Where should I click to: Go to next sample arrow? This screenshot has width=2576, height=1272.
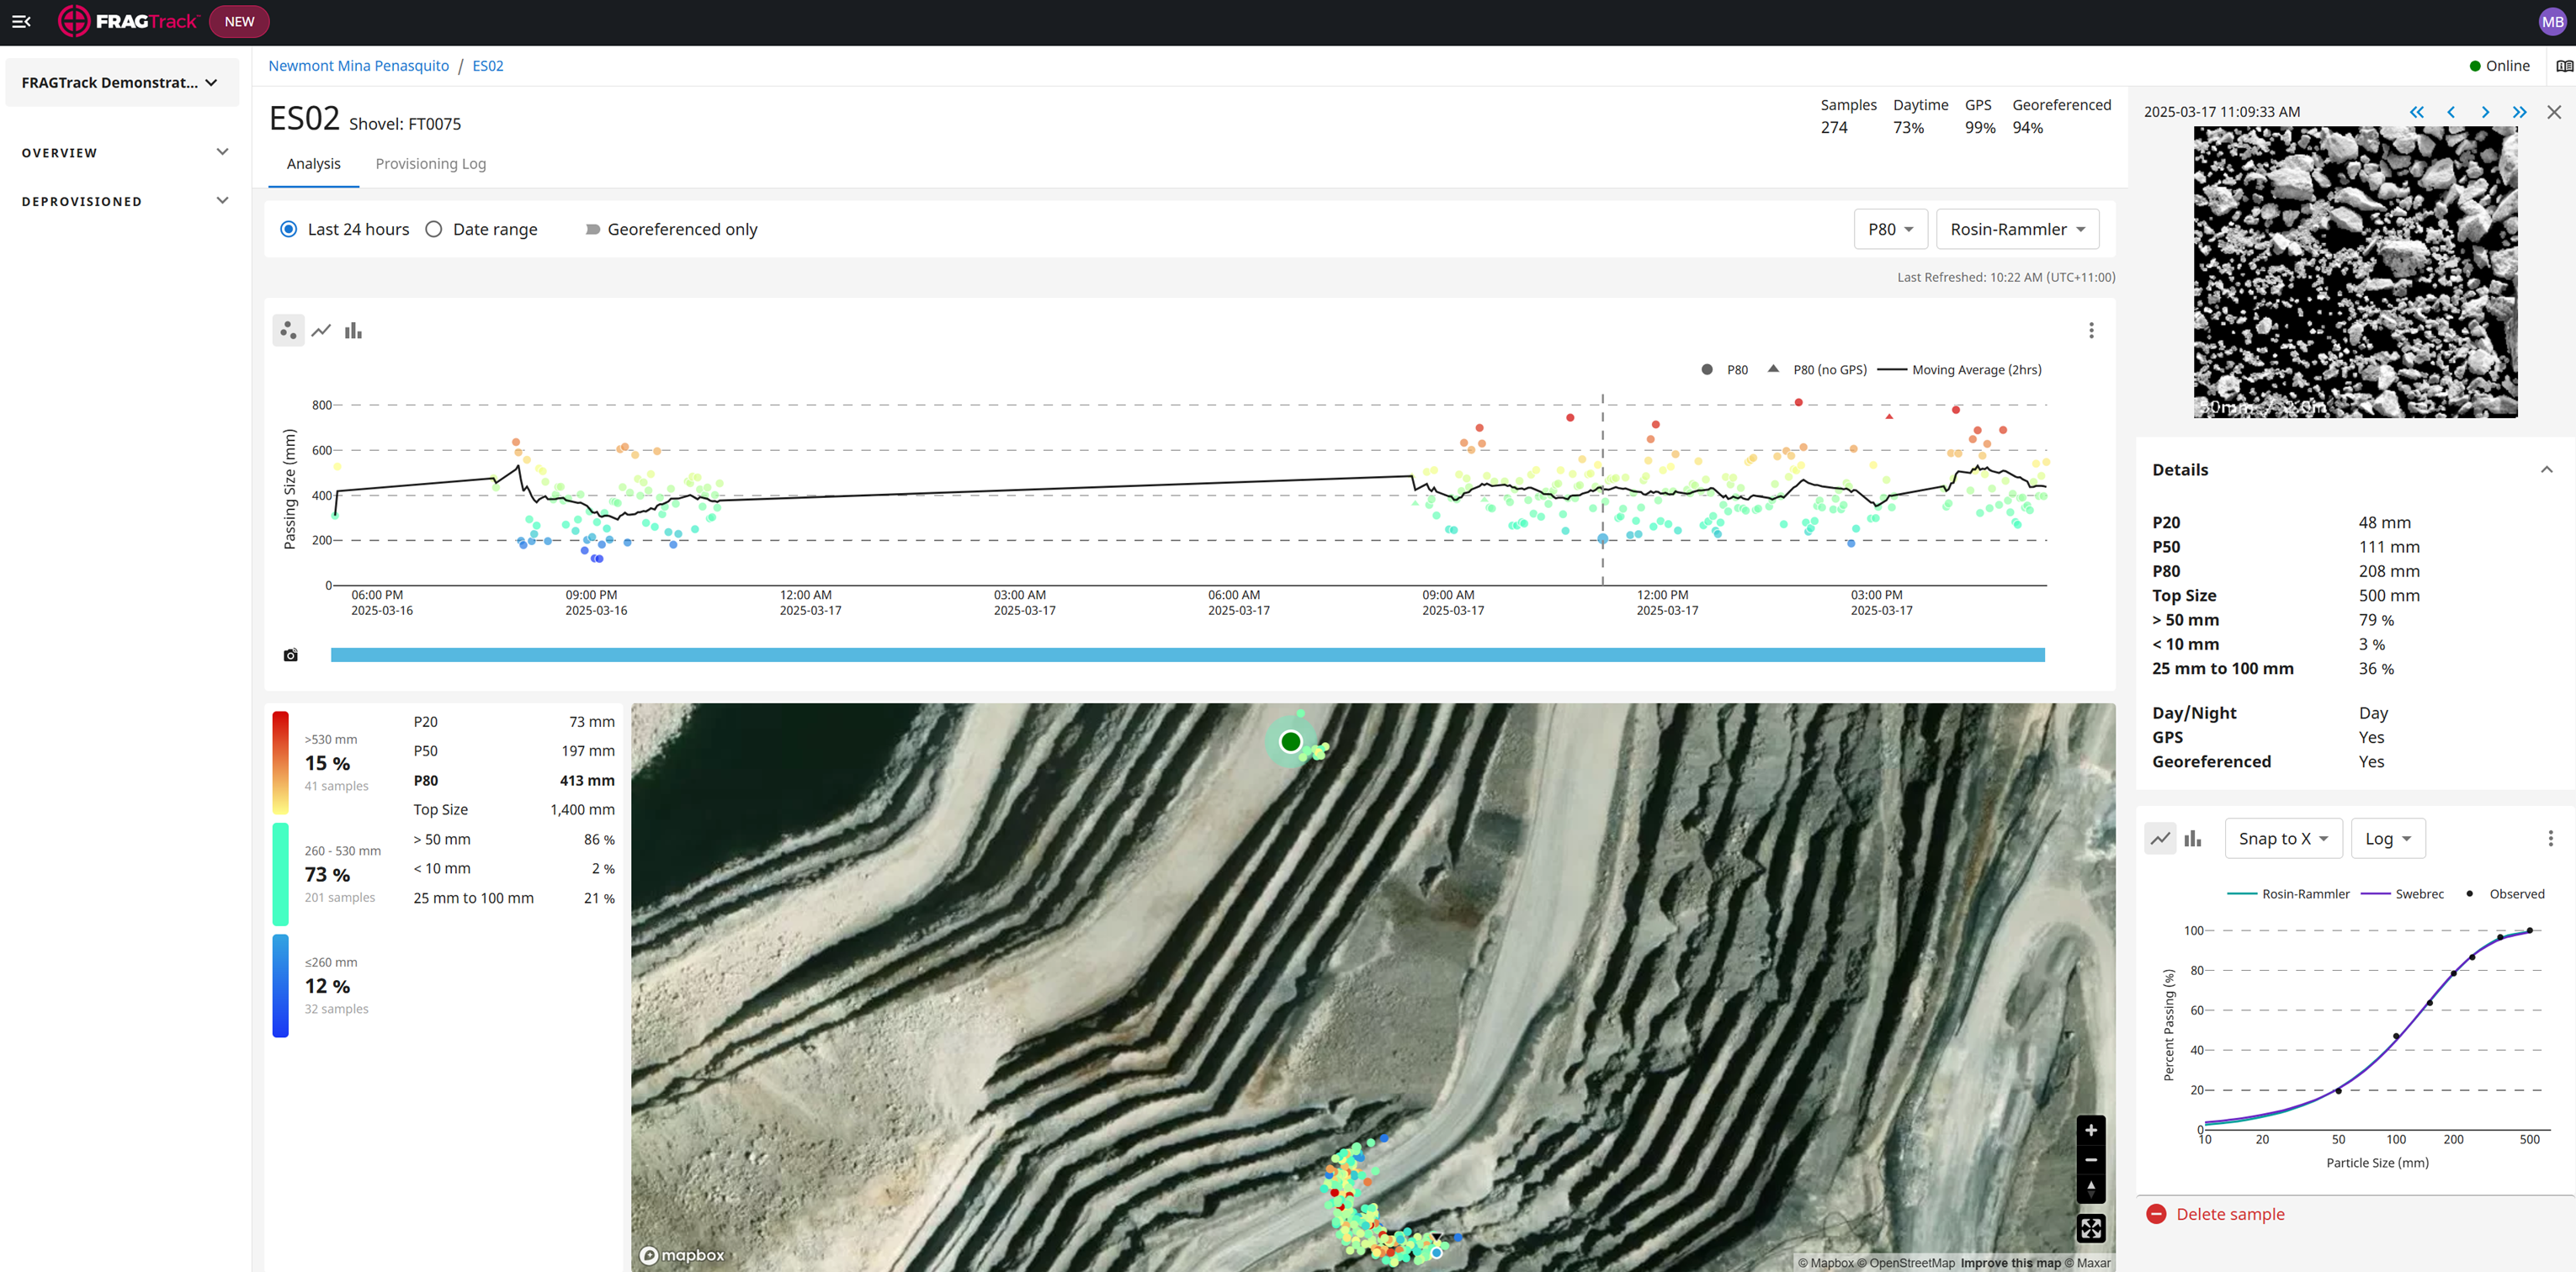pos(2485,112)
